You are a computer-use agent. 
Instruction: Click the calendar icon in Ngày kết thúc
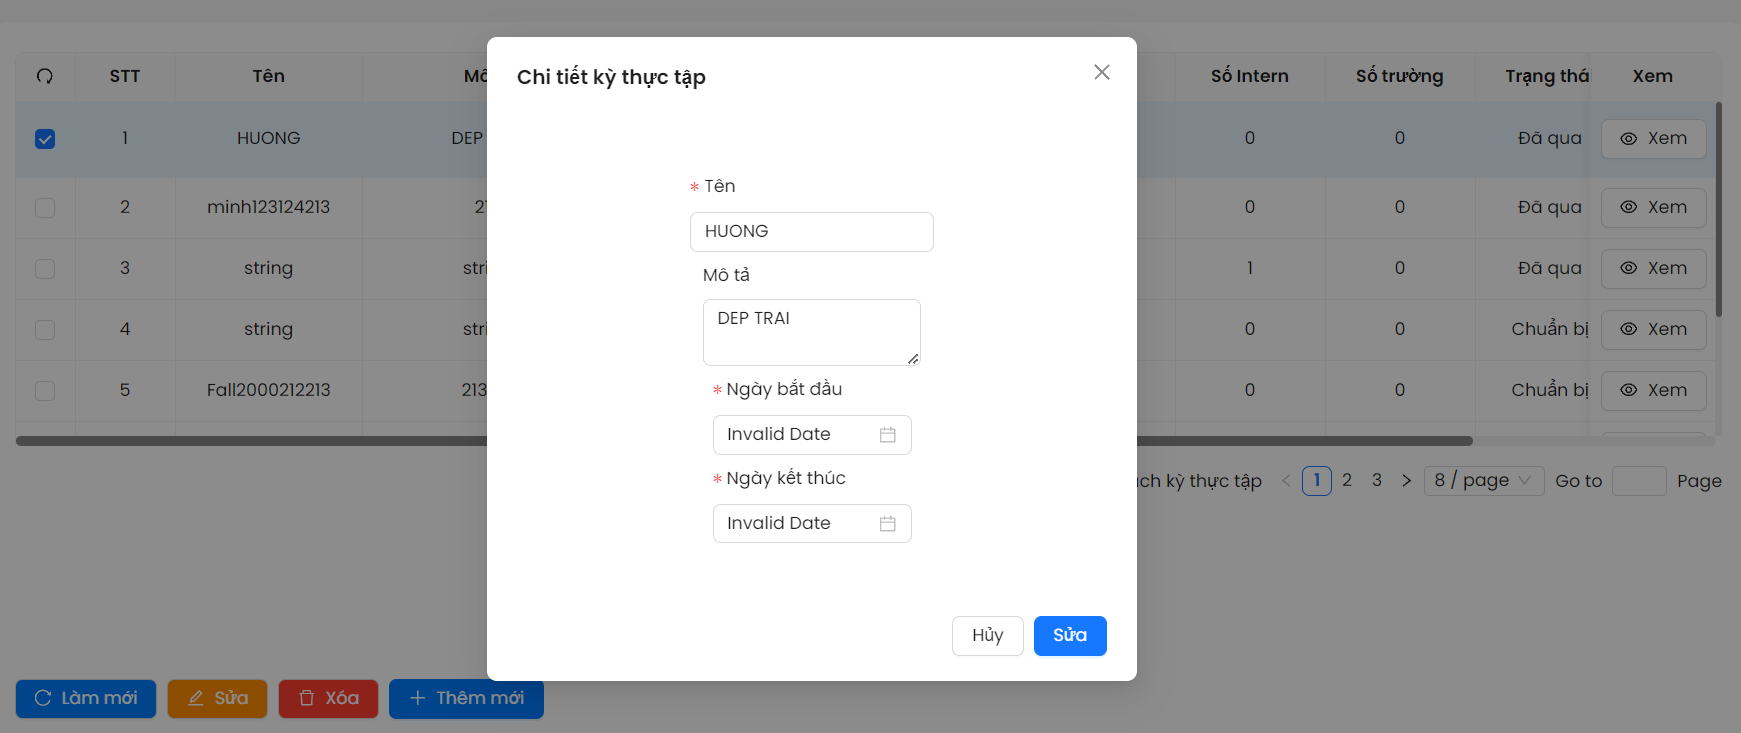coord(887,524)
